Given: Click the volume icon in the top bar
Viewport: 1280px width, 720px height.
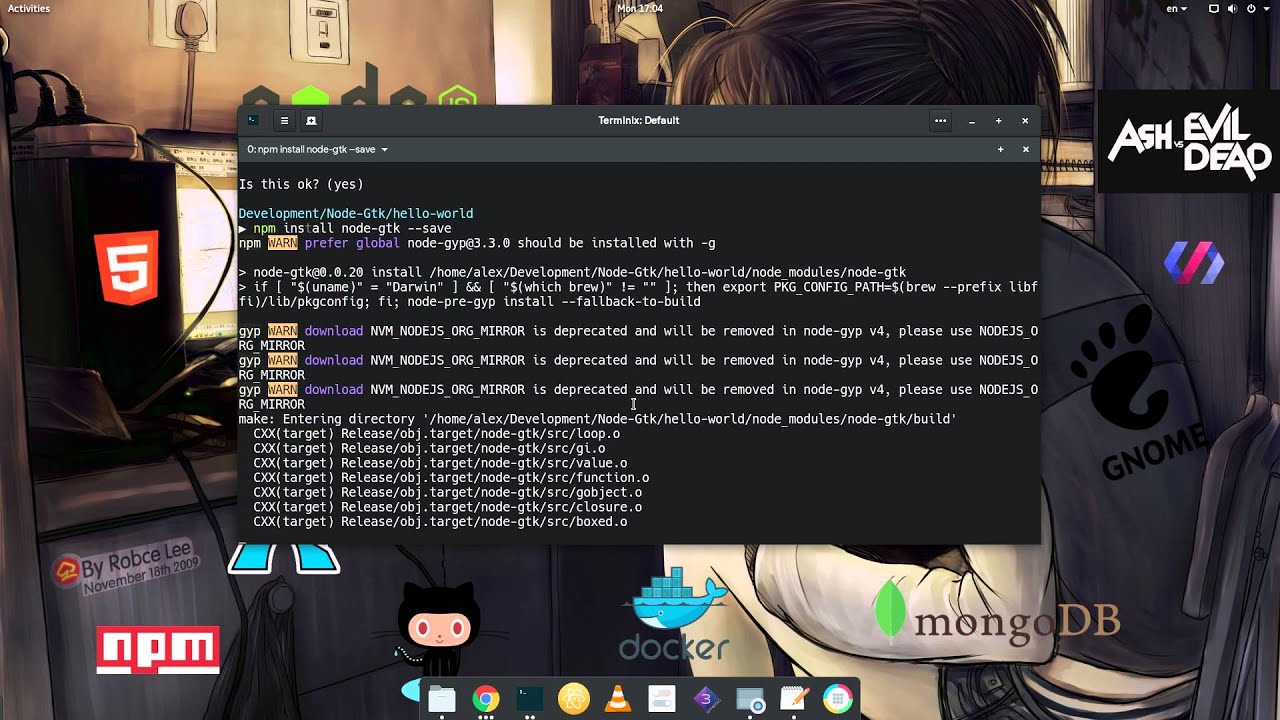Looking at the screenshot, I should click(1232, 8).
